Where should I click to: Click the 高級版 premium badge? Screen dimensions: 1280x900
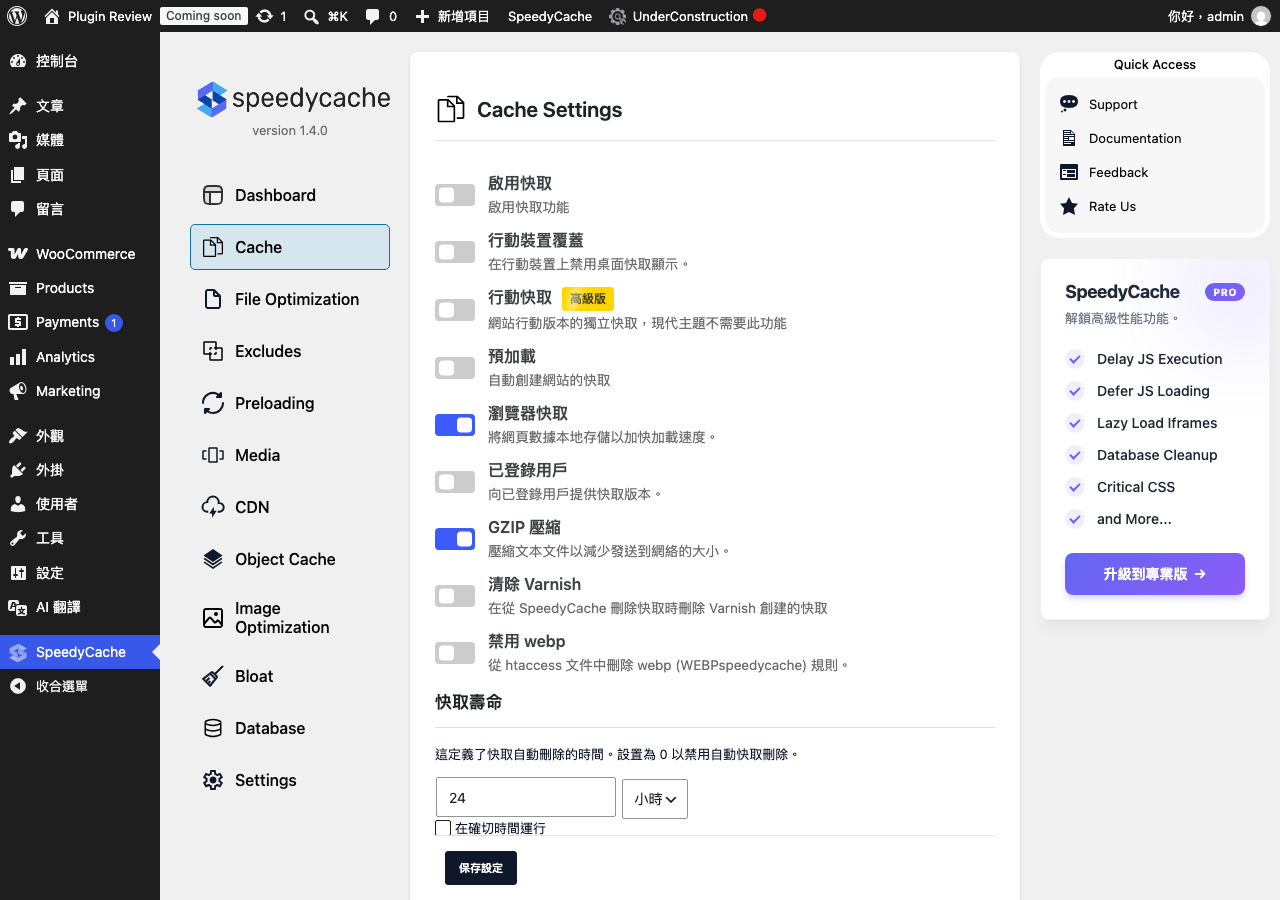tap(588, 299)
